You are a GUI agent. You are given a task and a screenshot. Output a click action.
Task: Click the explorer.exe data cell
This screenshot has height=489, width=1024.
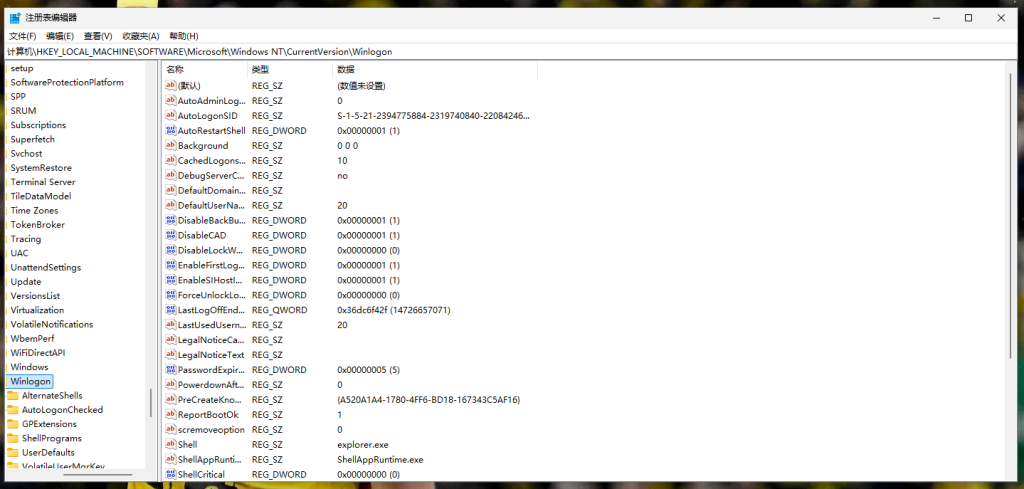coord(362,445)
